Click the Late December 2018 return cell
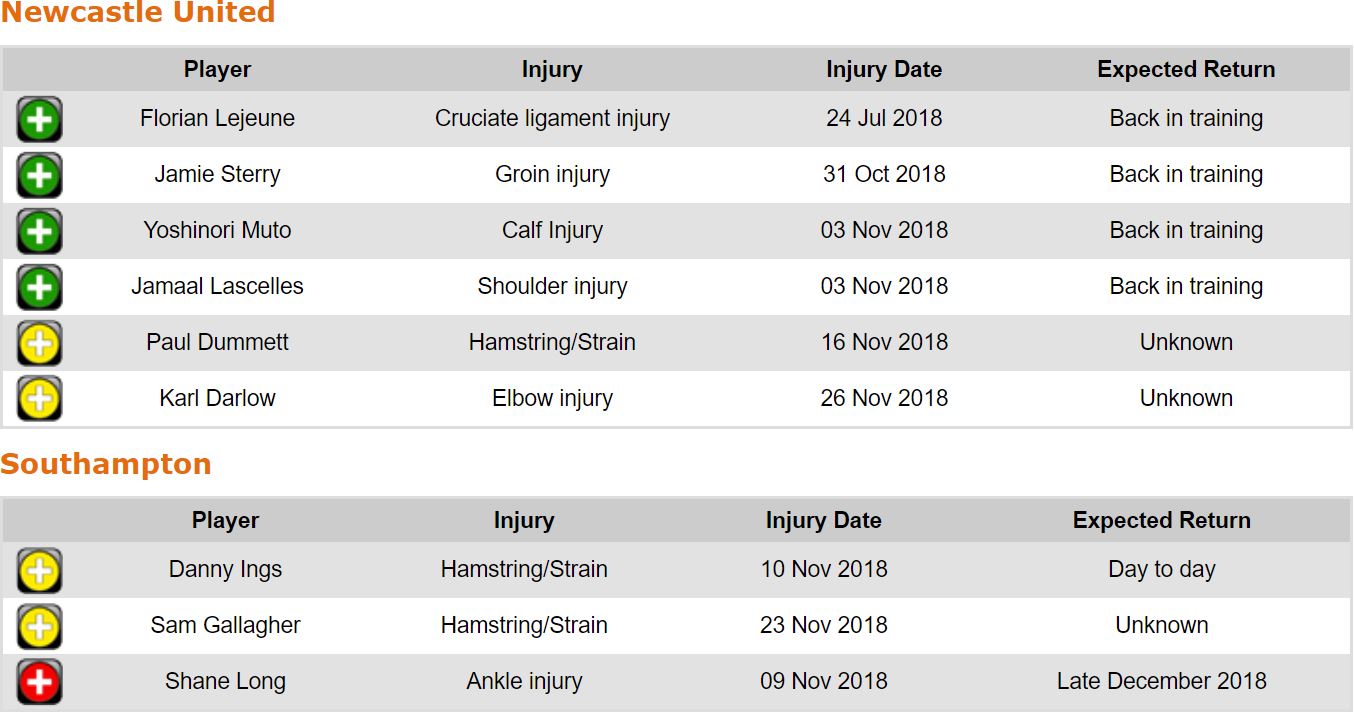This screenshot has height=713, width=1354. click(1161, 682)
